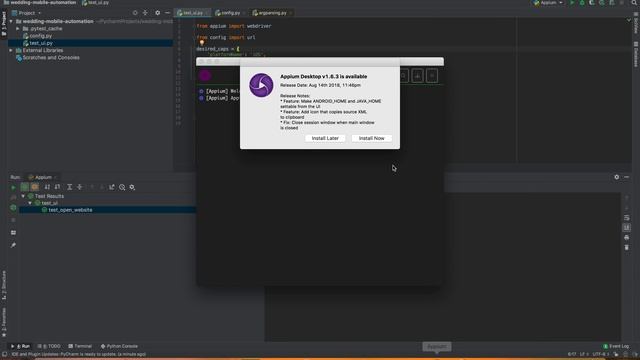Open the TODO tool window tab
This screenshot has height=360, width=640.
point(49,347)
